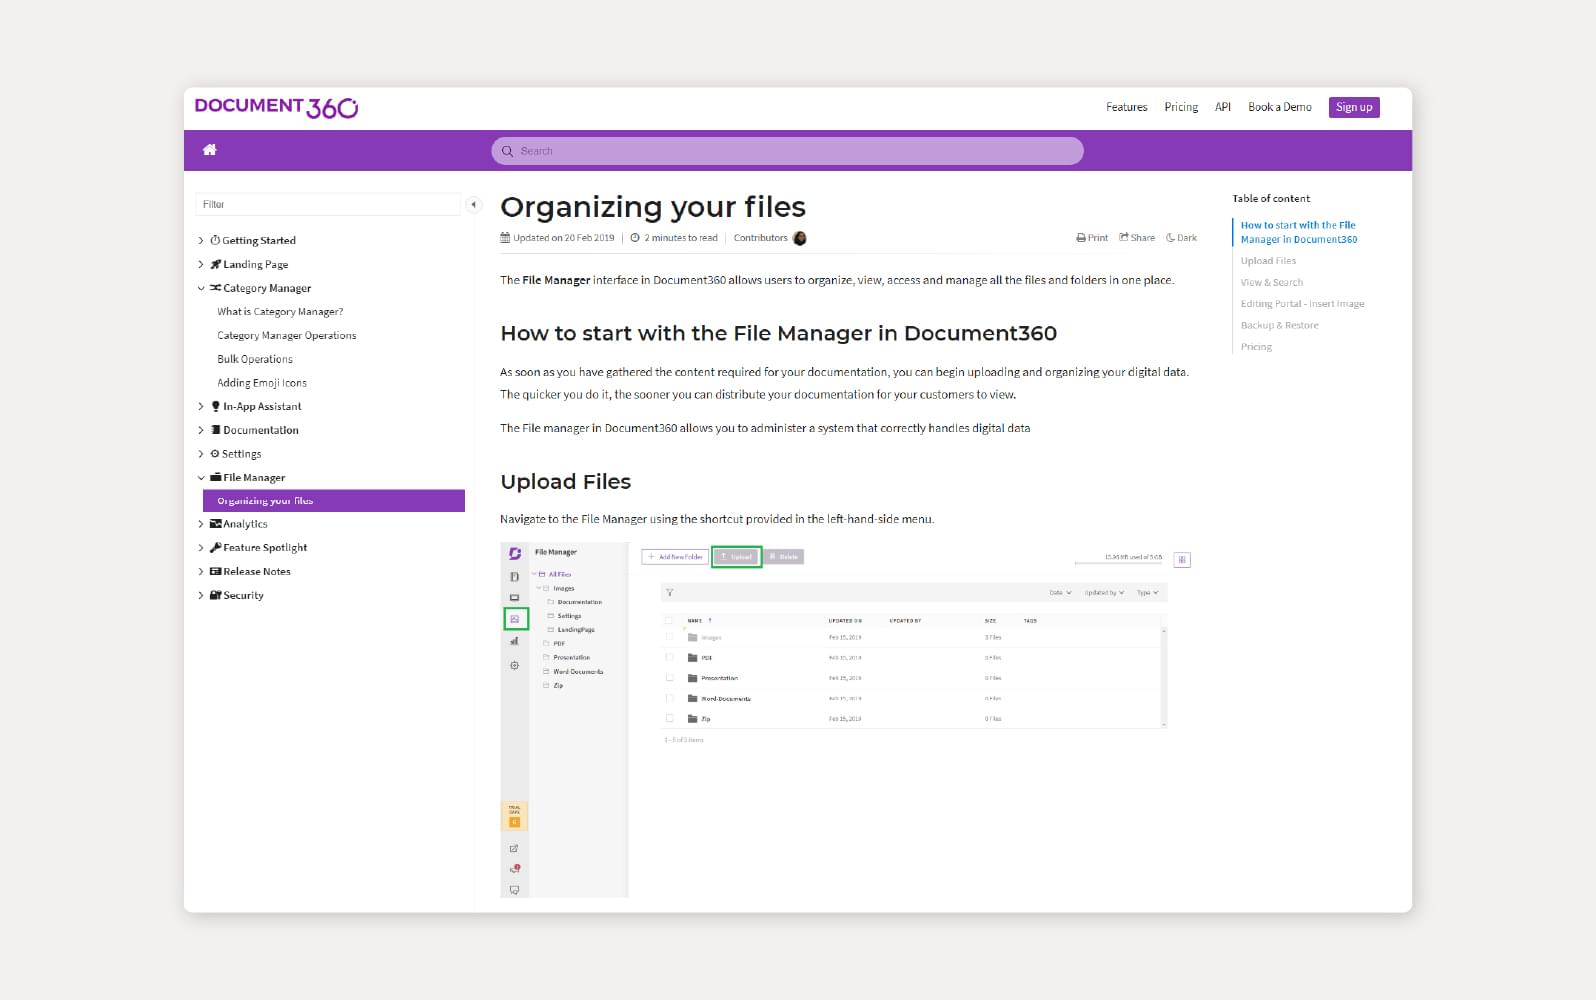The height and width of the screenshot is (1000, 1596).
Task: Click Analytics chart icon
Action: point(215,524)
